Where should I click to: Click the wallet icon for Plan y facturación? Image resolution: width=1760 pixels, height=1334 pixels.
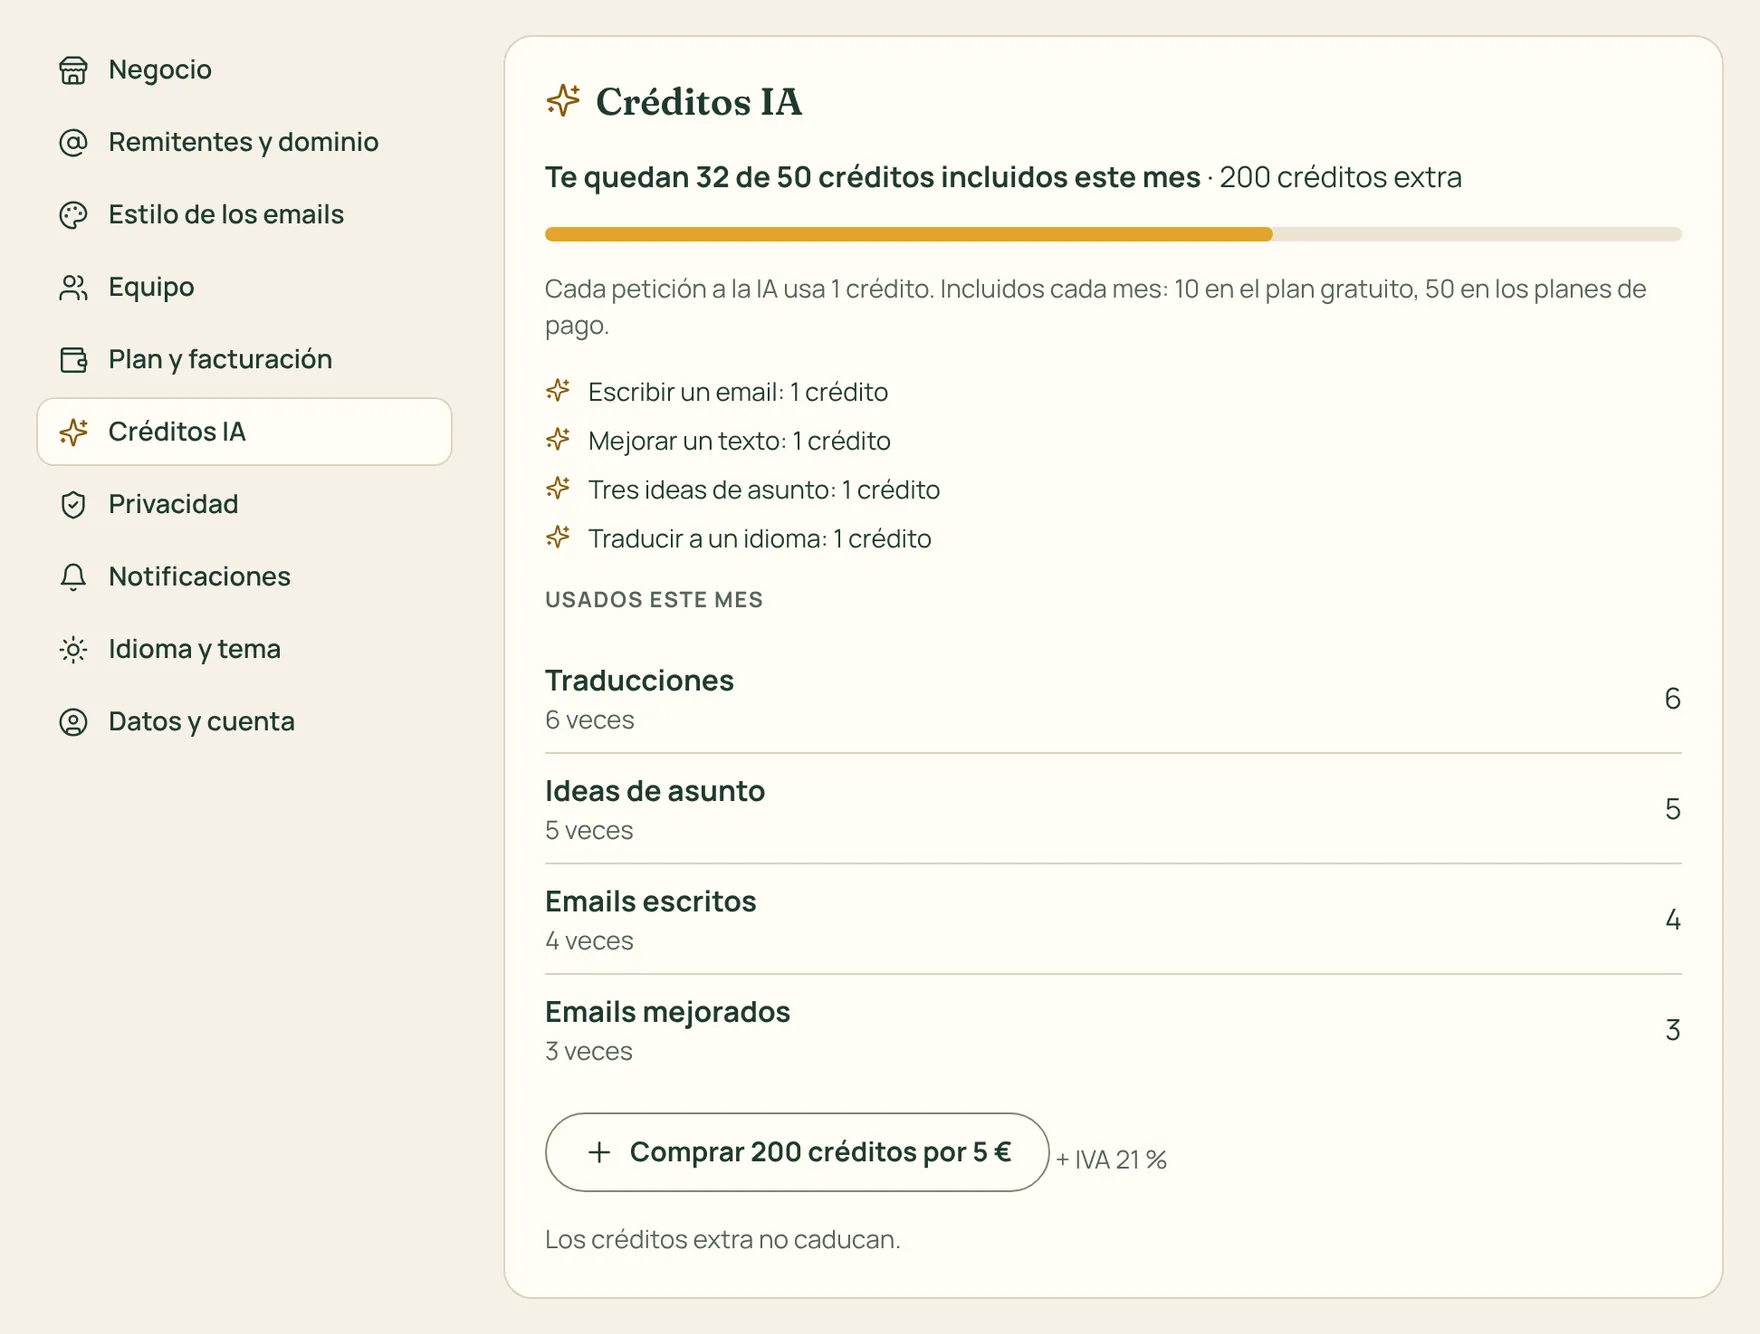(73, 360)
